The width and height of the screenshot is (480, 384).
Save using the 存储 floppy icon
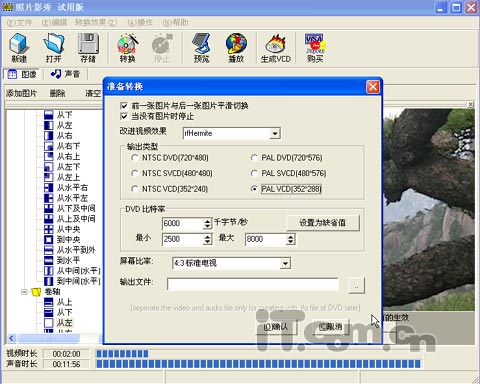88,48
